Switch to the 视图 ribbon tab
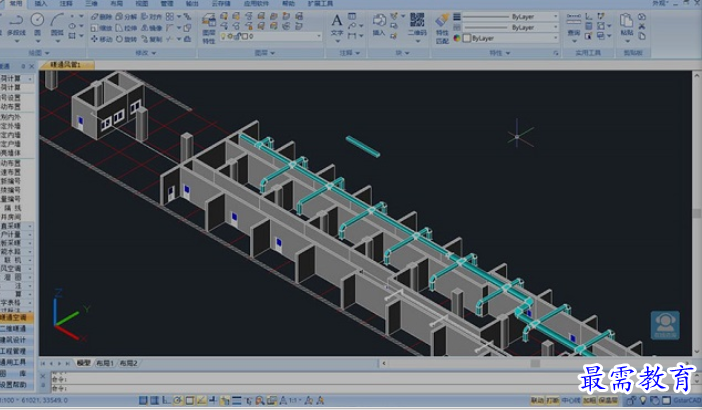The height and width of the screenshot is (410, 702). (x=142, y=4)
